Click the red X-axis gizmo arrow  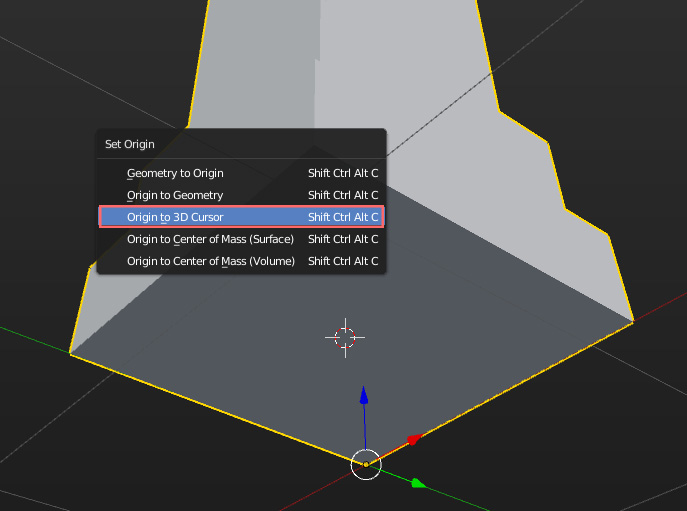click(414, 439)
